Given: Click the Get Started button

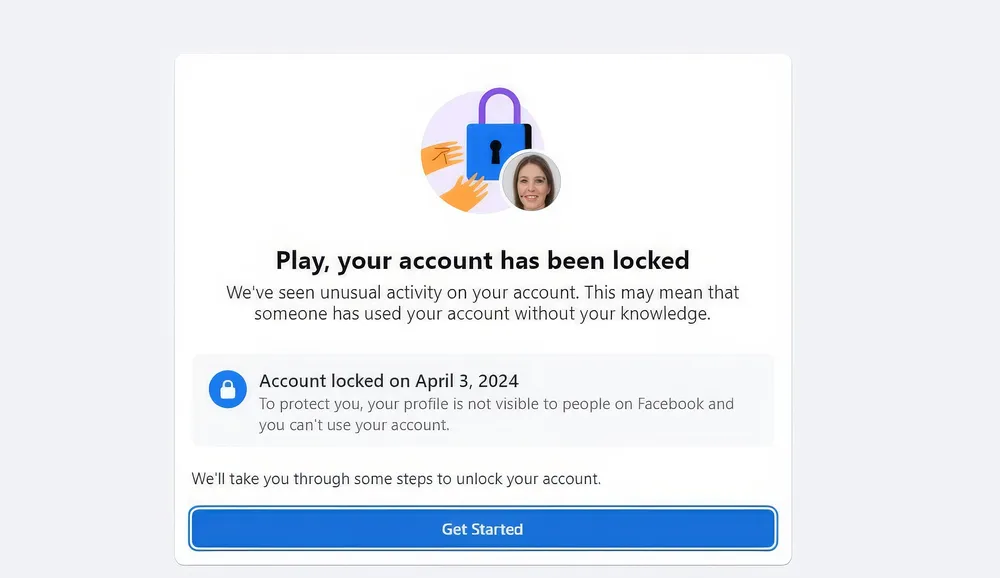Looking at the screenshot, I should point(483,529).
